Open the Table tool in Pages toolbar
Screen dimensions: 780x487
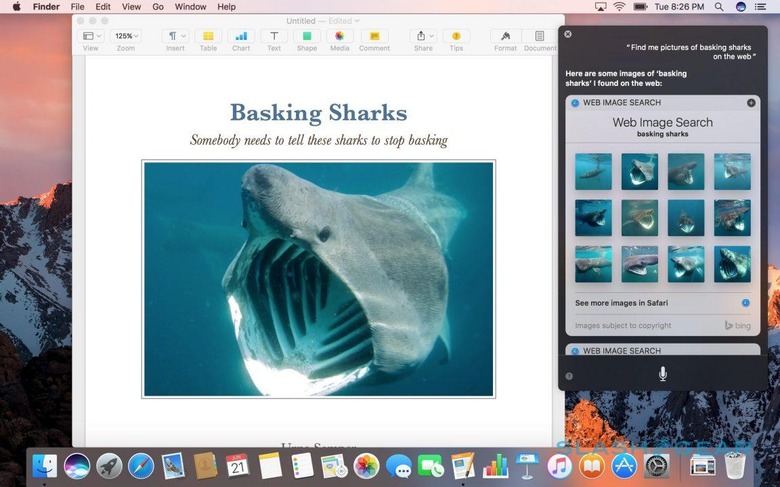click(x=208, y=36)
